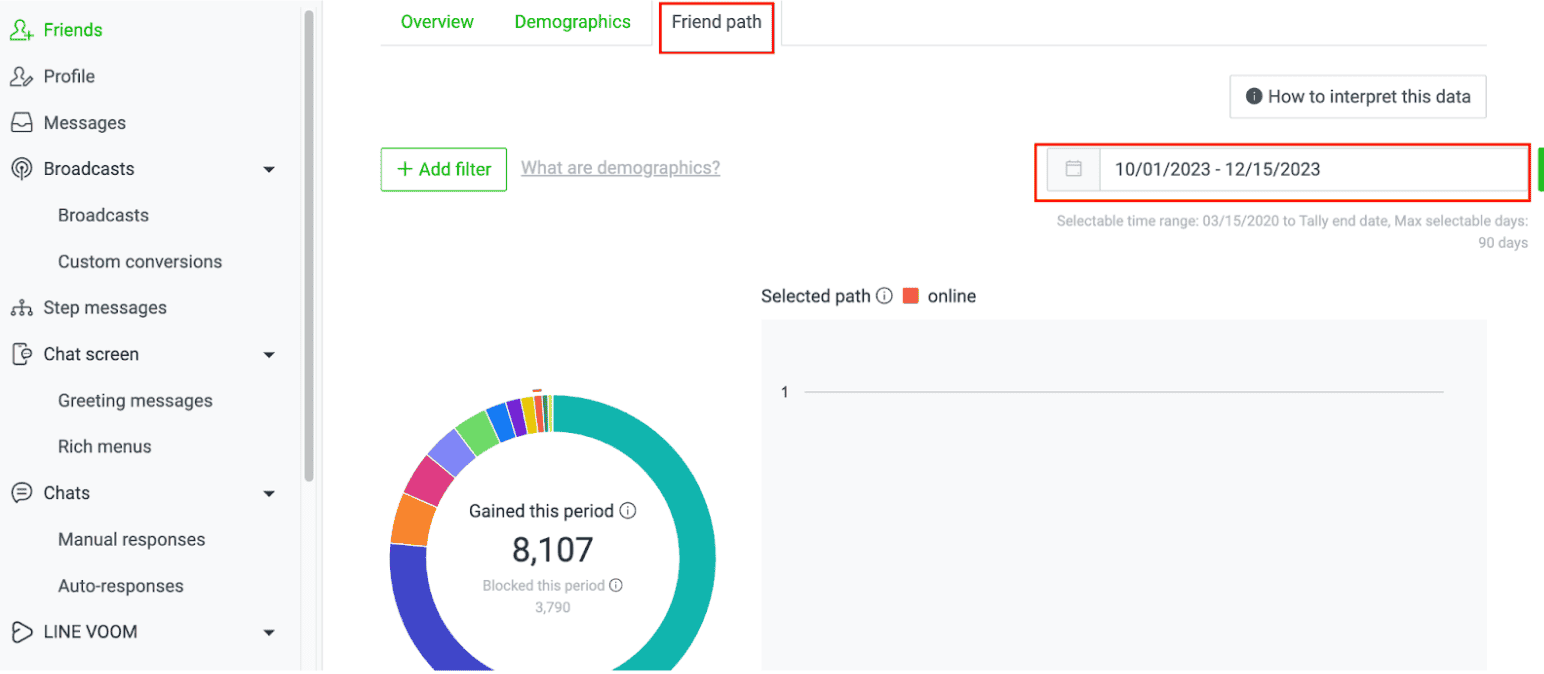Click the Broadcasts antenna icon

coord(21,169)
